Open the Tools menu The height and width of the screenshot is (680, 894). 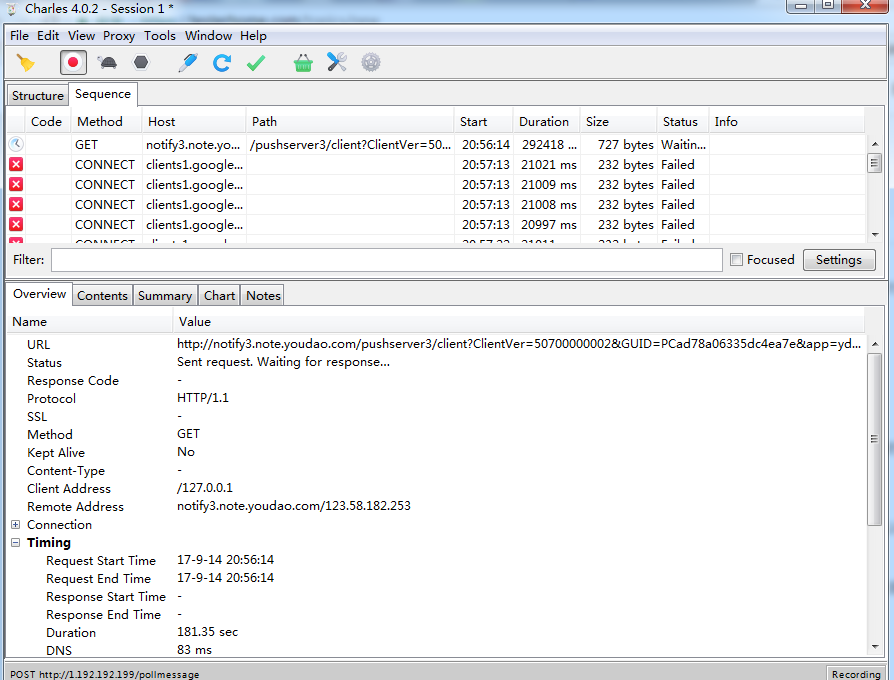160,36
